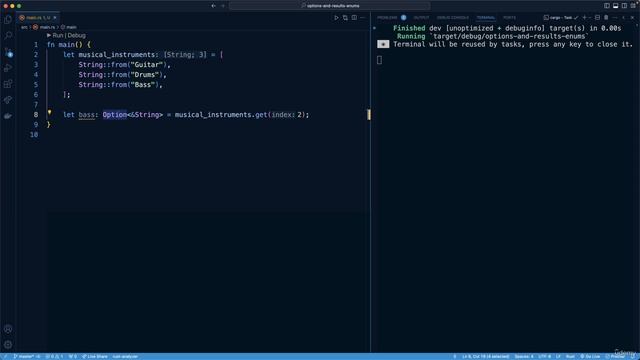Split the editor to the right
640x360 pixels.
[x=354, y=18]
